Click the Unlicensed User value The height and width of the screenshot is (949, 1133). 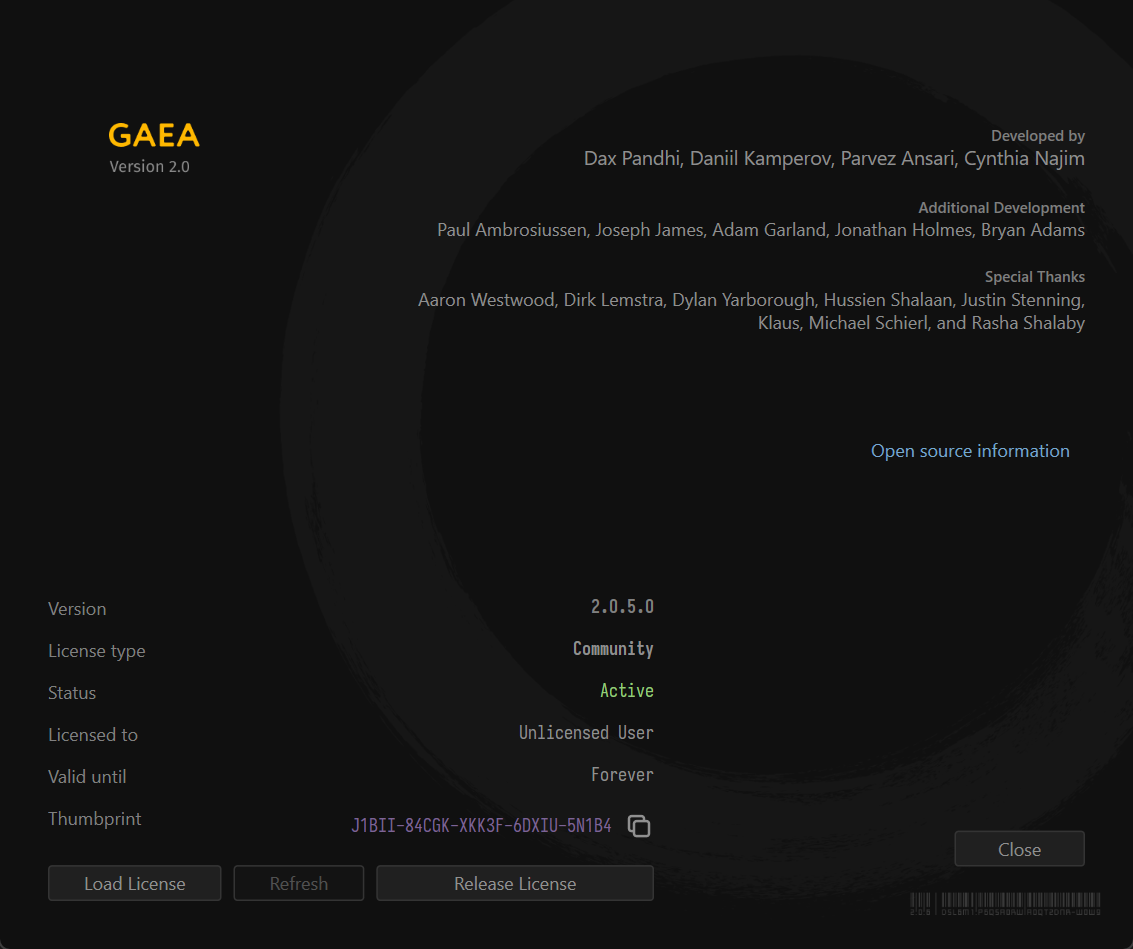[x=586, y=733]
